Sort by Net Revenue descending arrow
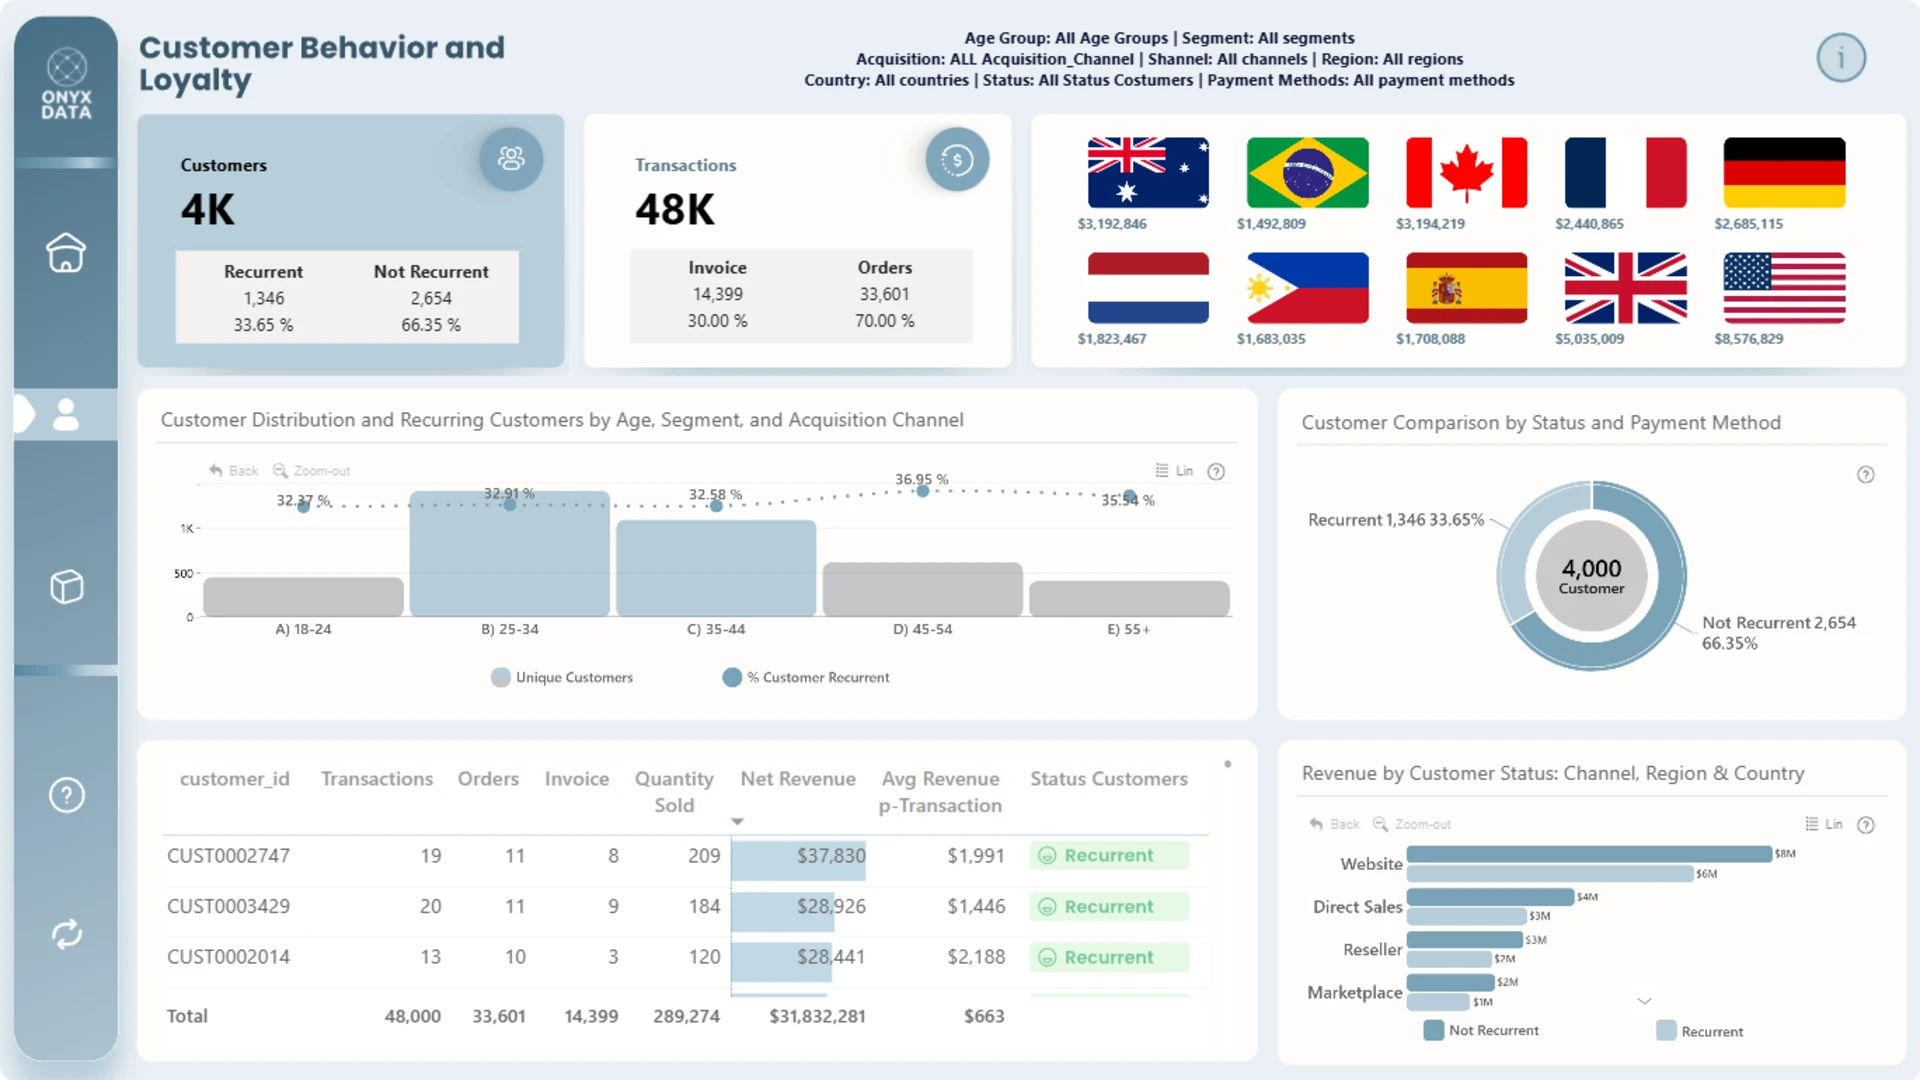 [737, 821]
